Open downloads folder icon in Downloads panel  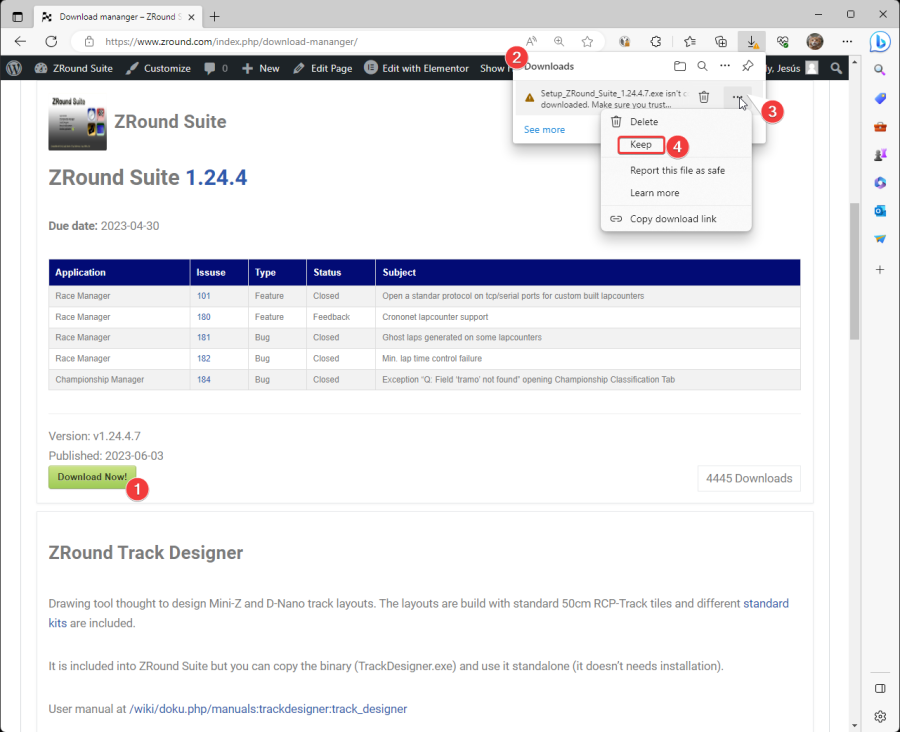[x=680, y=66]
